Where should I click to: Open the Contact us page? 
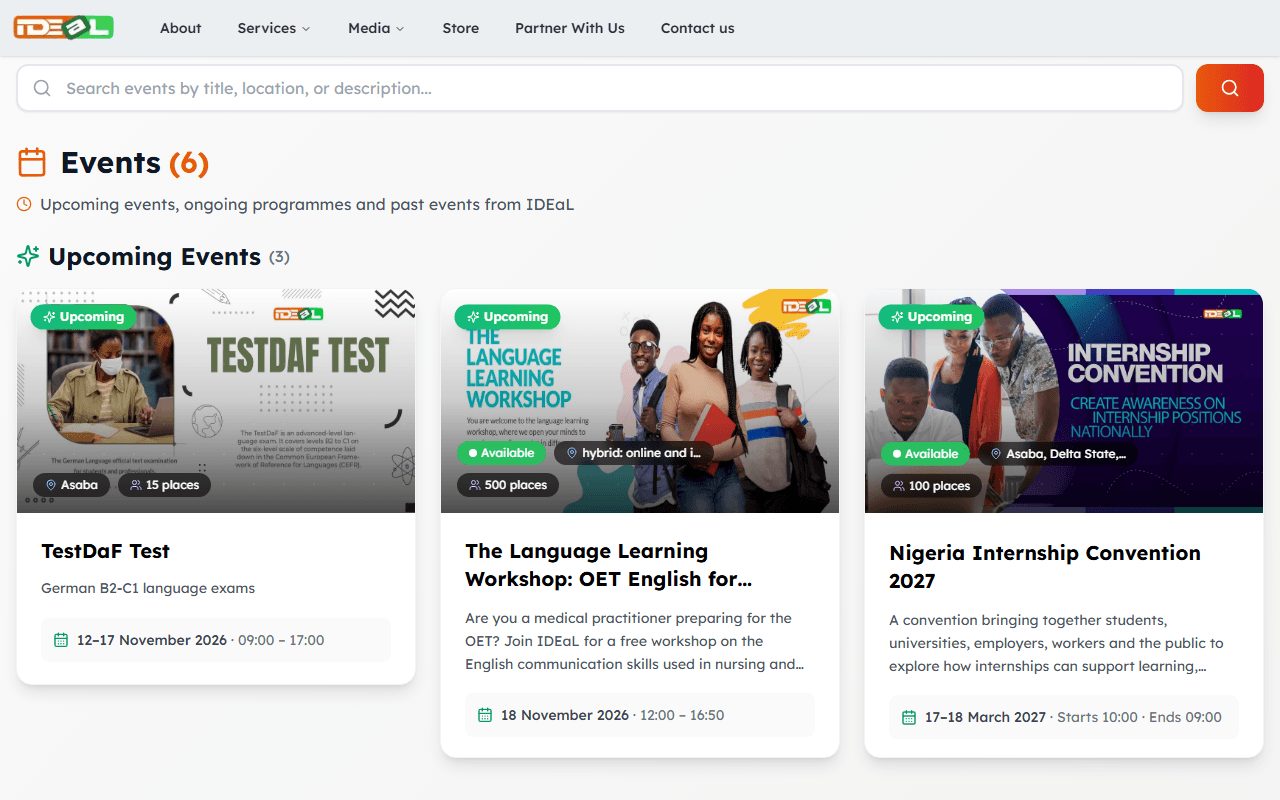point(698,28)
